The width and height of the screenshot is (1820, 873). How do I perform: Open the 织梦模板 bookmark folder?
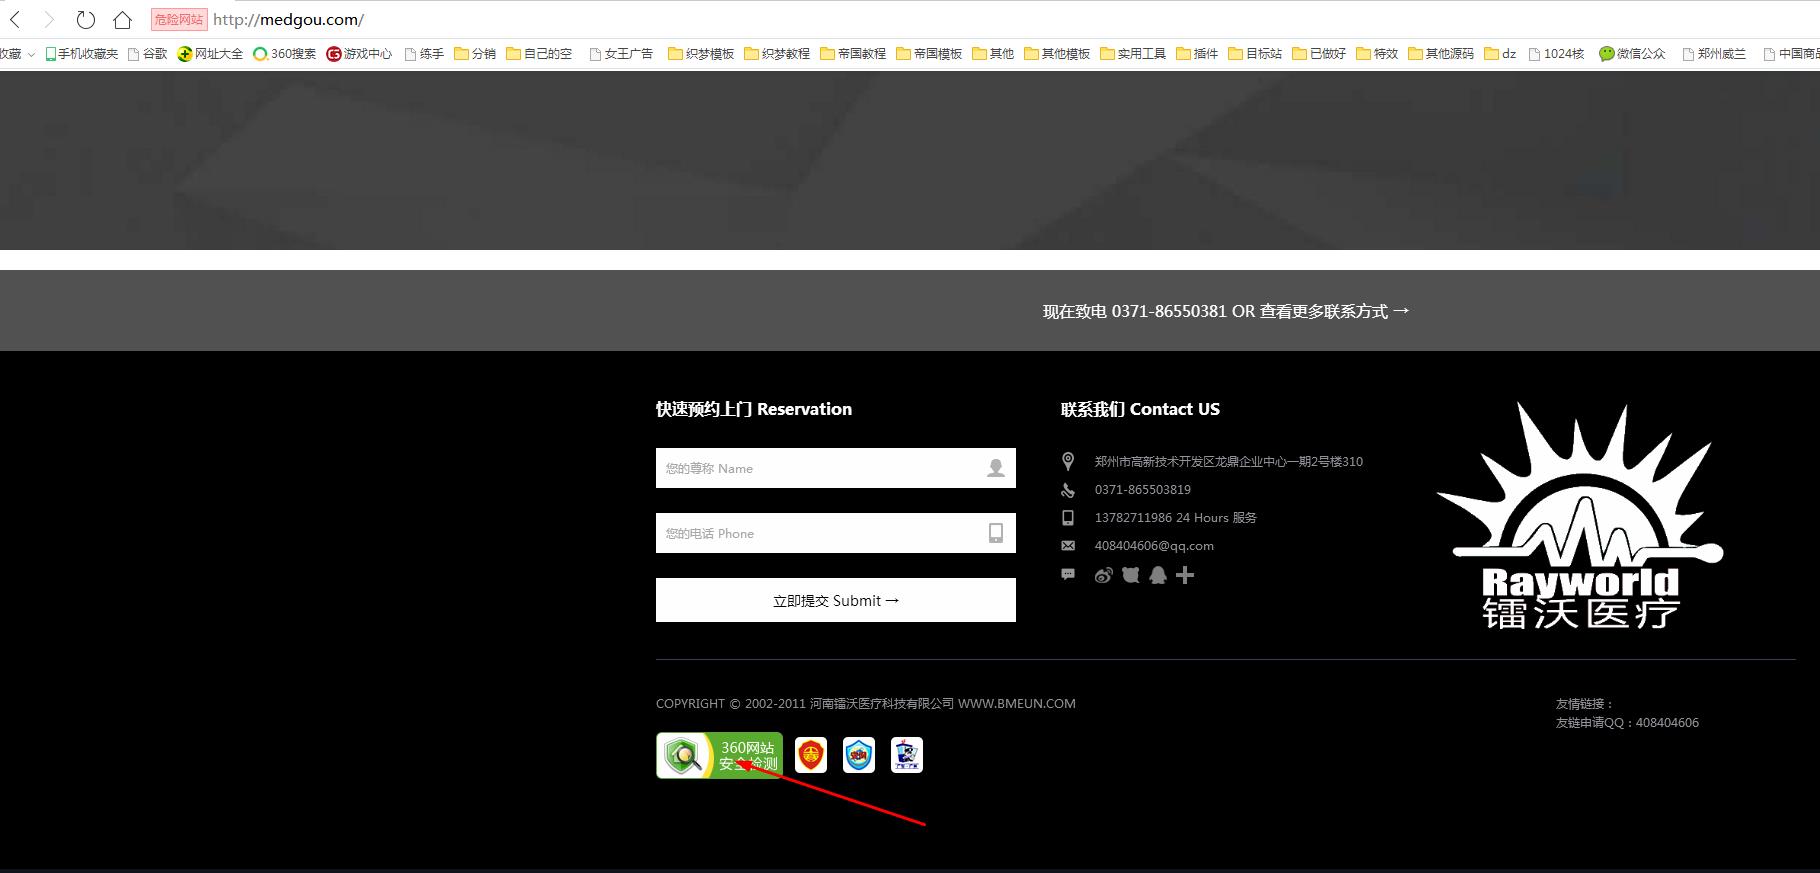coord(701,54)
